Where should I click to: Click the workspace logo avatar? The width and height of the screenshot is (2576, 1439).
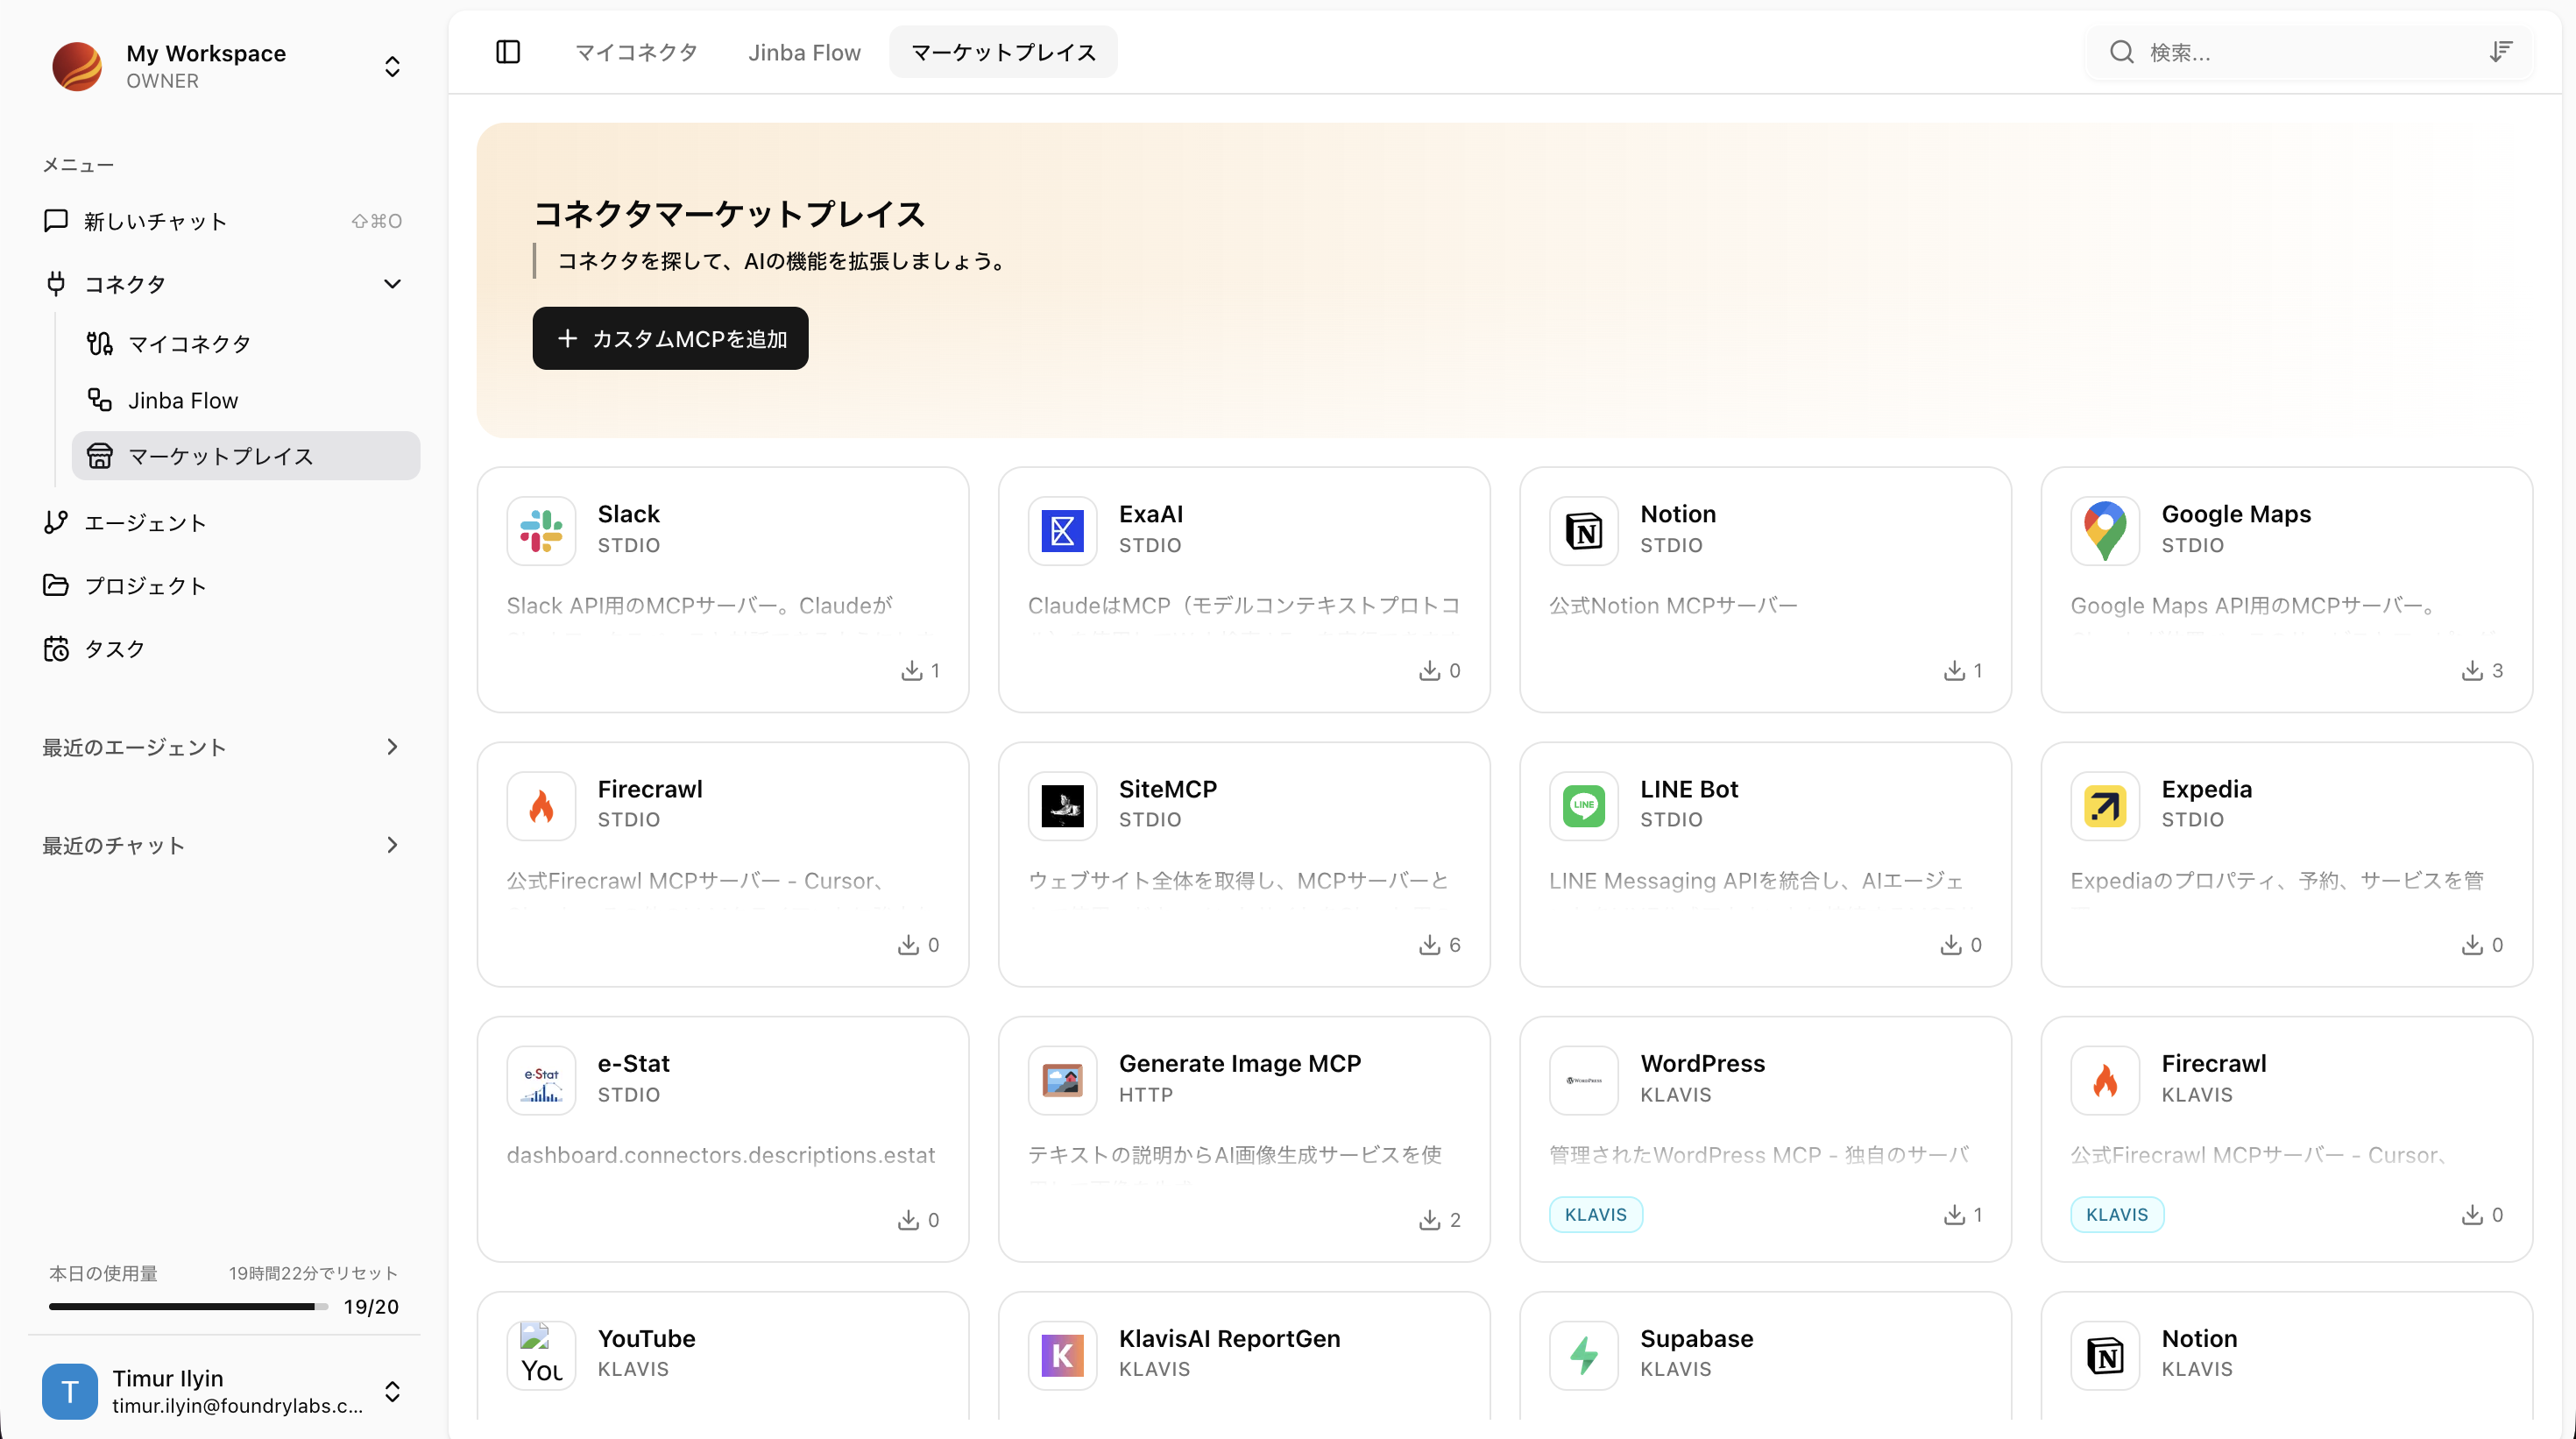tap(77, 66)
